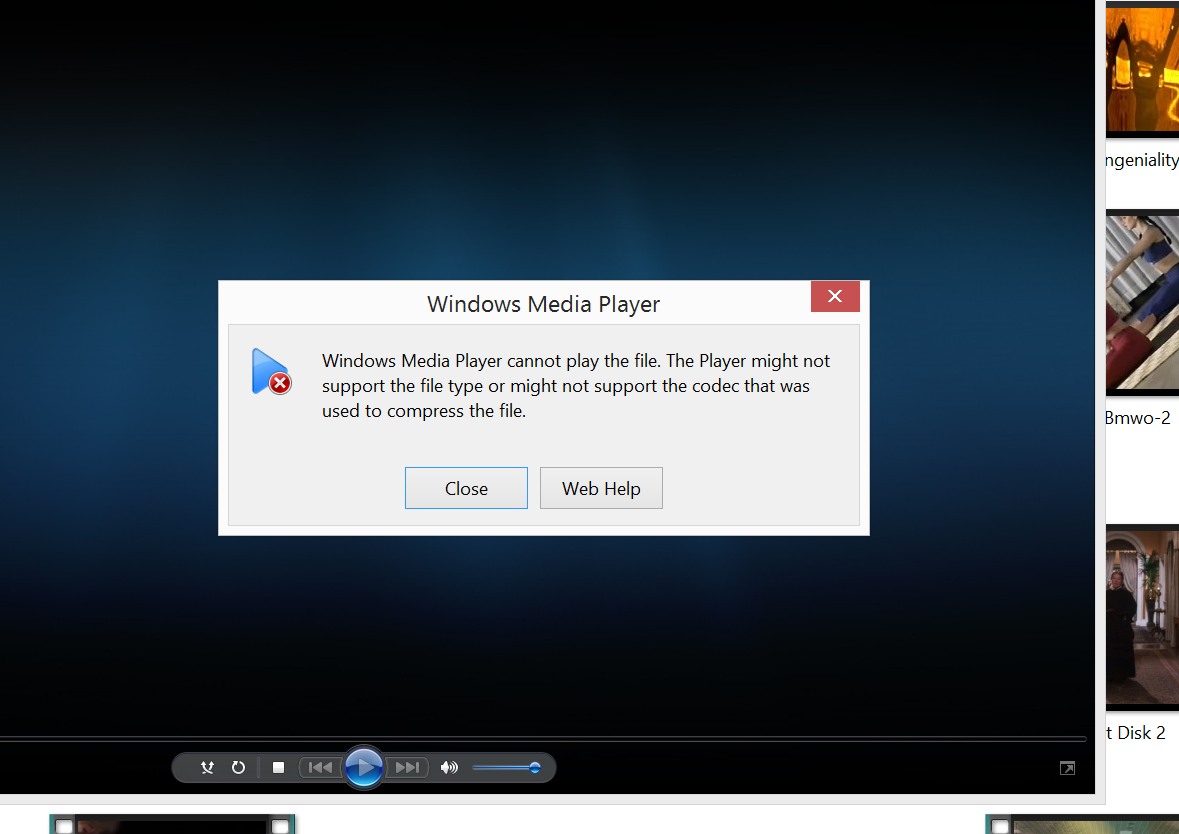This screenshot has width=1179, height=834.
Task: Stop playback with the square stop button
Action: [x=278, y=767]
